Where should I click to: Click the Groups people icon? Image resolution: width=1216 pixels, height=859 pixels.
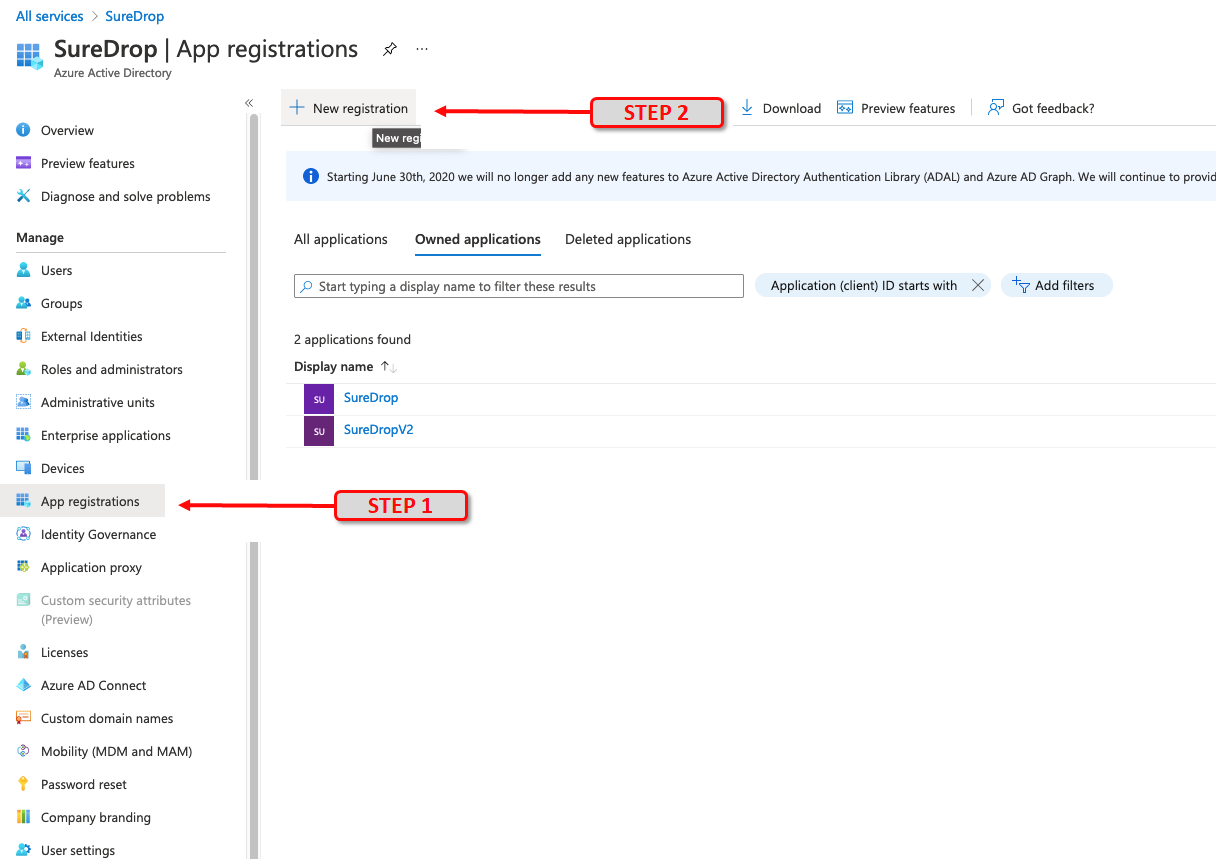click(24, 303)
